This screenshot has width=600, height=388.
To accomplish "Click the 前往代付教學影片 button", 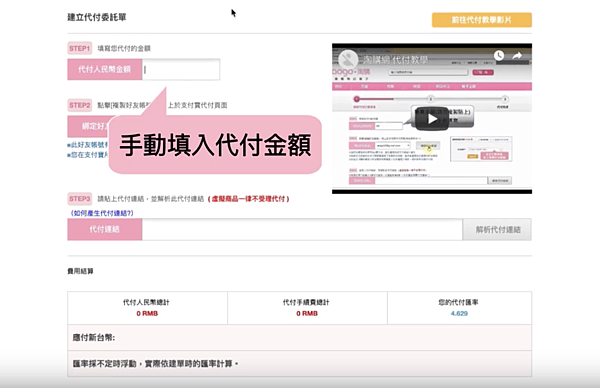I will pos(482,20).
